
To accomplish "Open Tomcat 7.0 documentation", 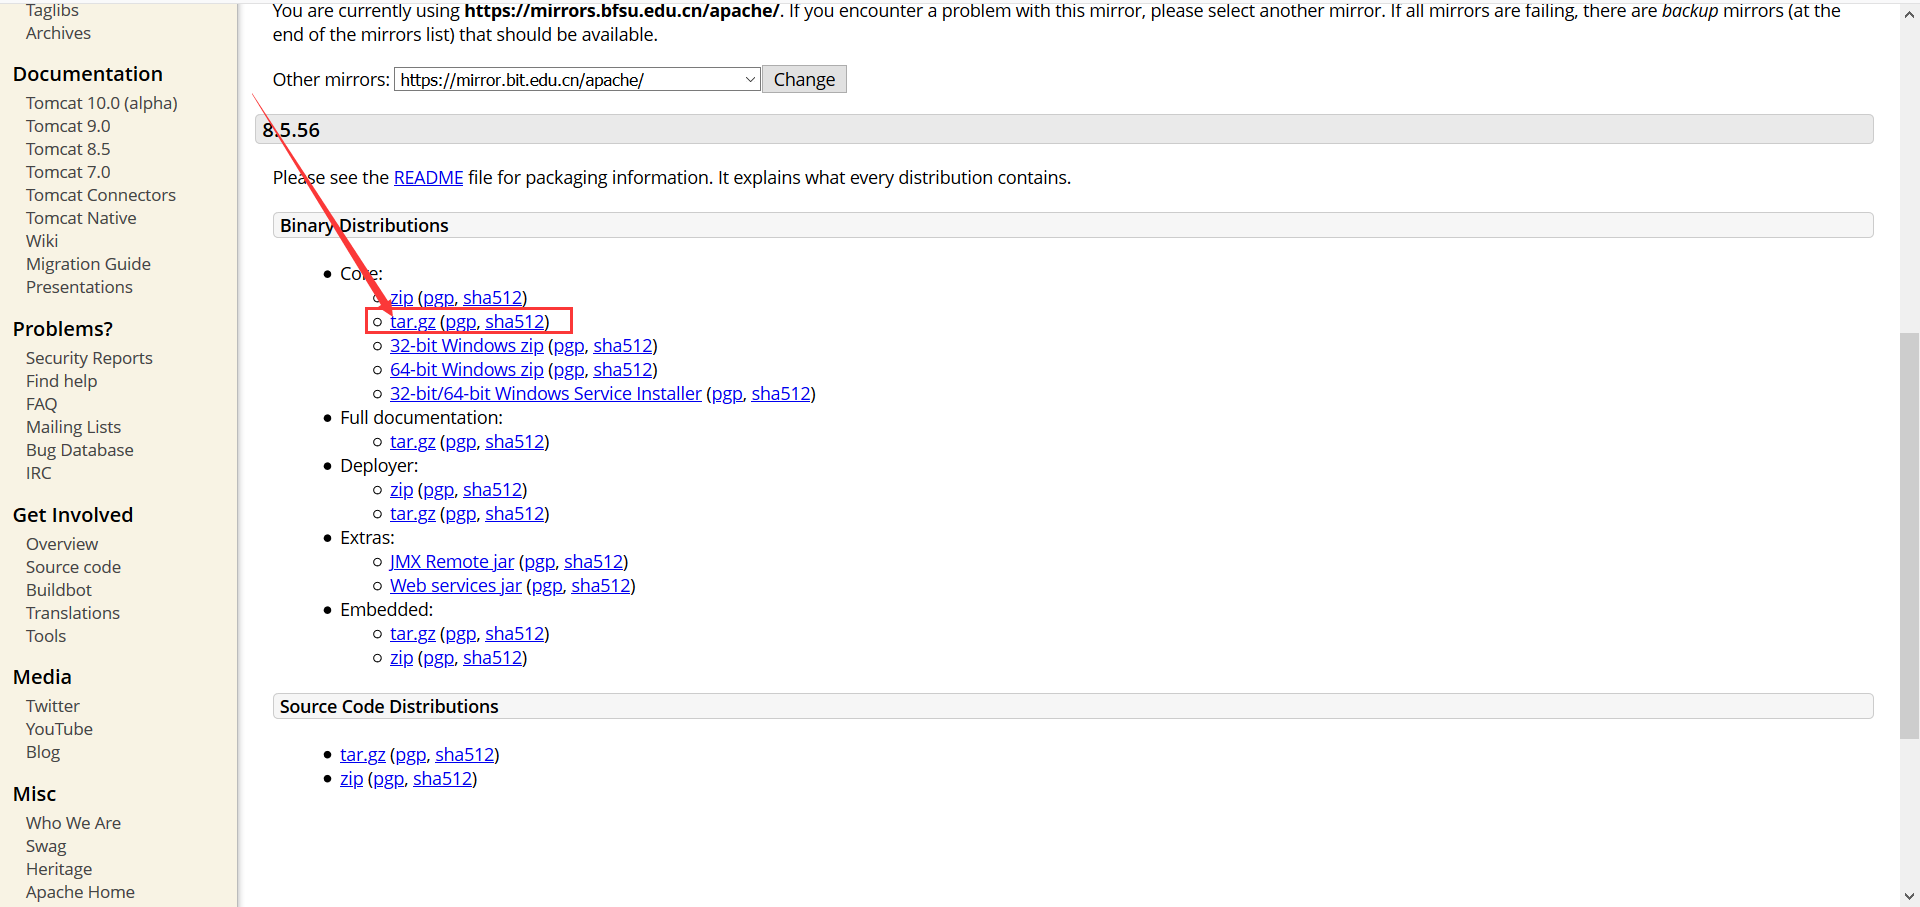I will pyautogui.click(x=68, y=172).
